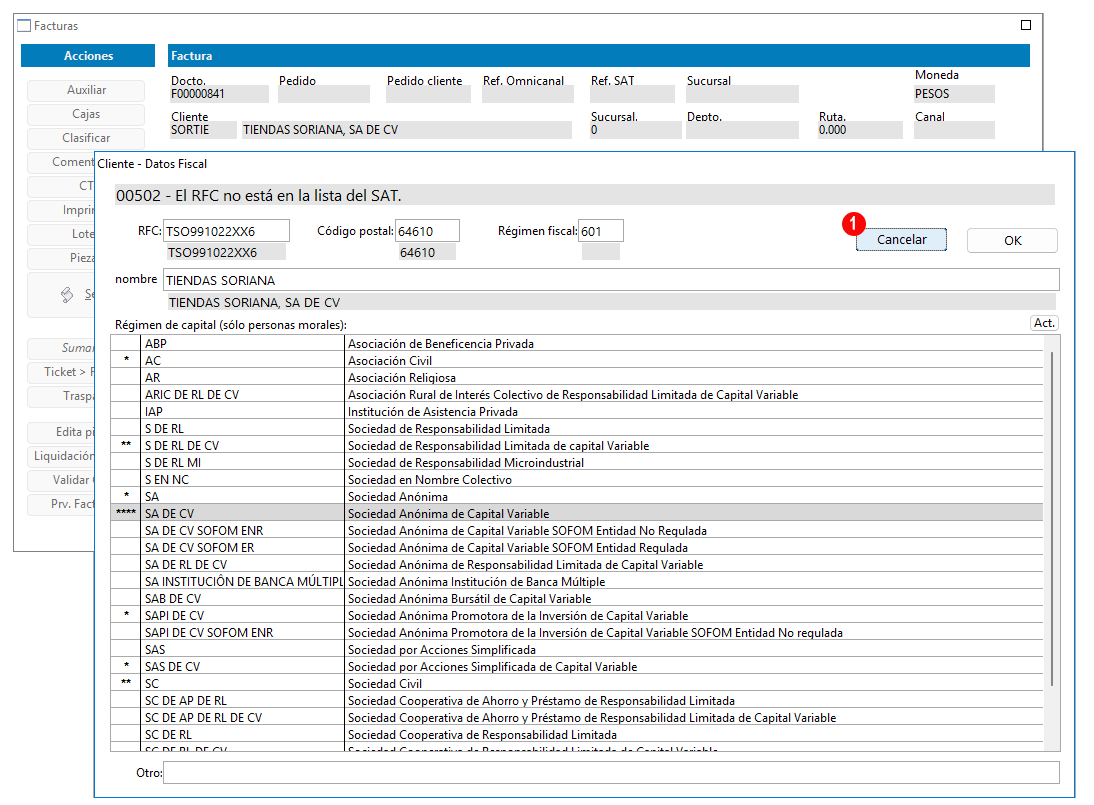Click the Cancelar button
Image resolution: width=1094 pixels, height=805 pixels.
[901, 239]
